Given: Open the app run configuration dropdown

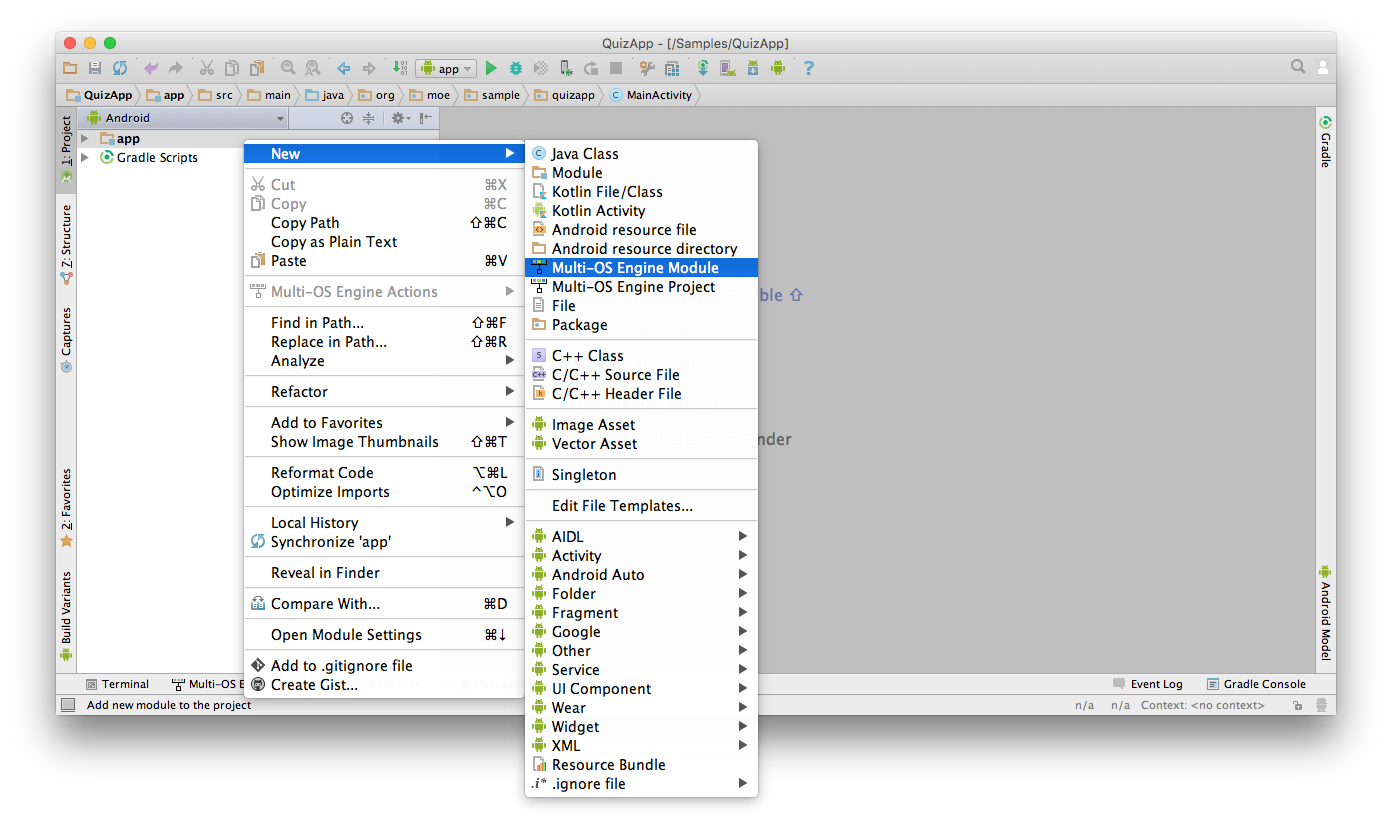Looking at the screenshot, I should [446, 68].
